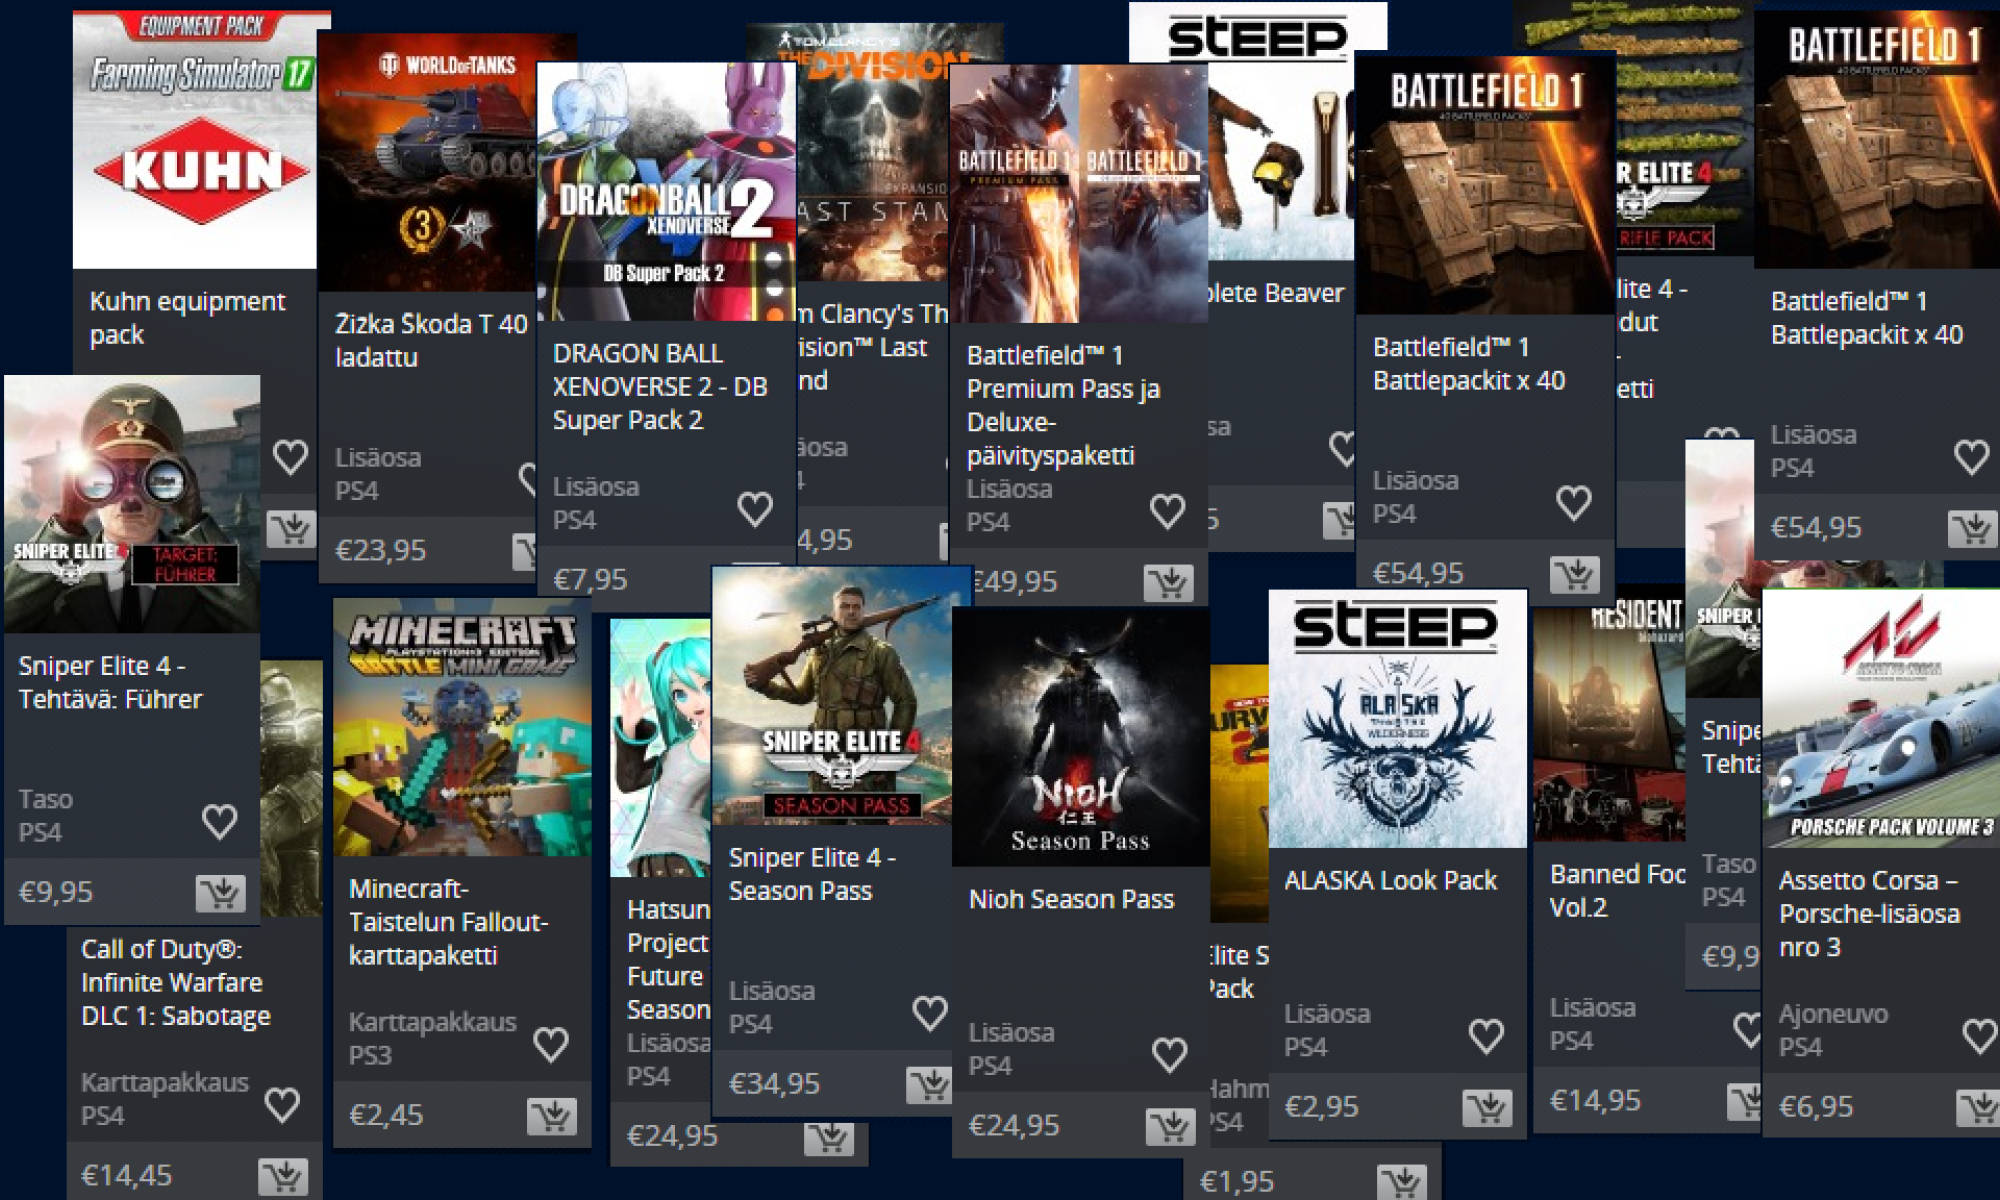Add Battlefield 1 Premium Pass to cart
Screen dimensions: 2000x1200
coord(1169,582)
